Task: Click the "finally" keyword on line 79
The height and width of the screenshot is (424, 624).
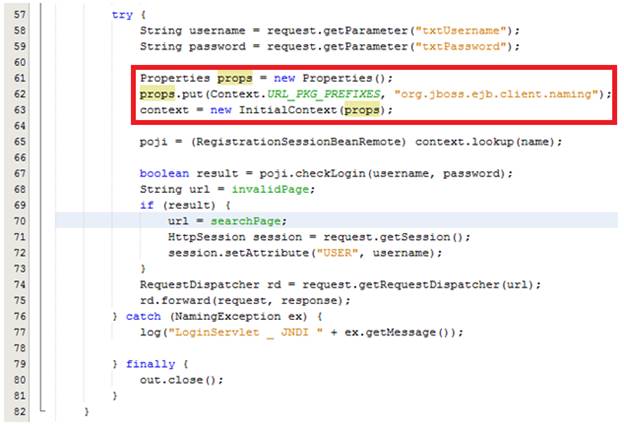Action: tap(150, 364)
